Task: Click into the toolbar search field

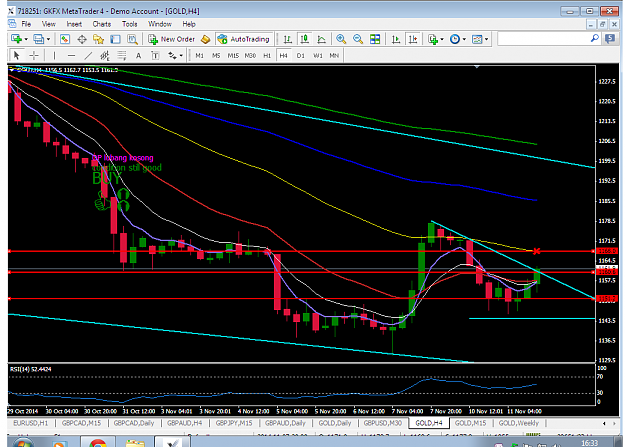Action: point(544,39)
